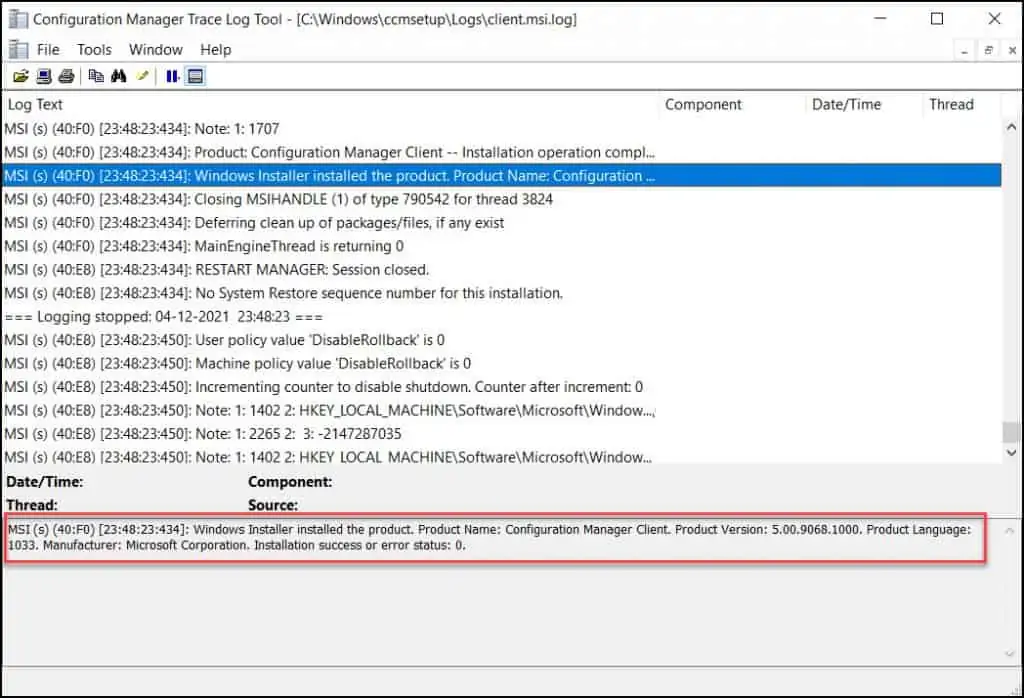The height and width of the screenshot is (698, 1024).
Task: Sort by the Component column header
Action: tap(731, 104)
